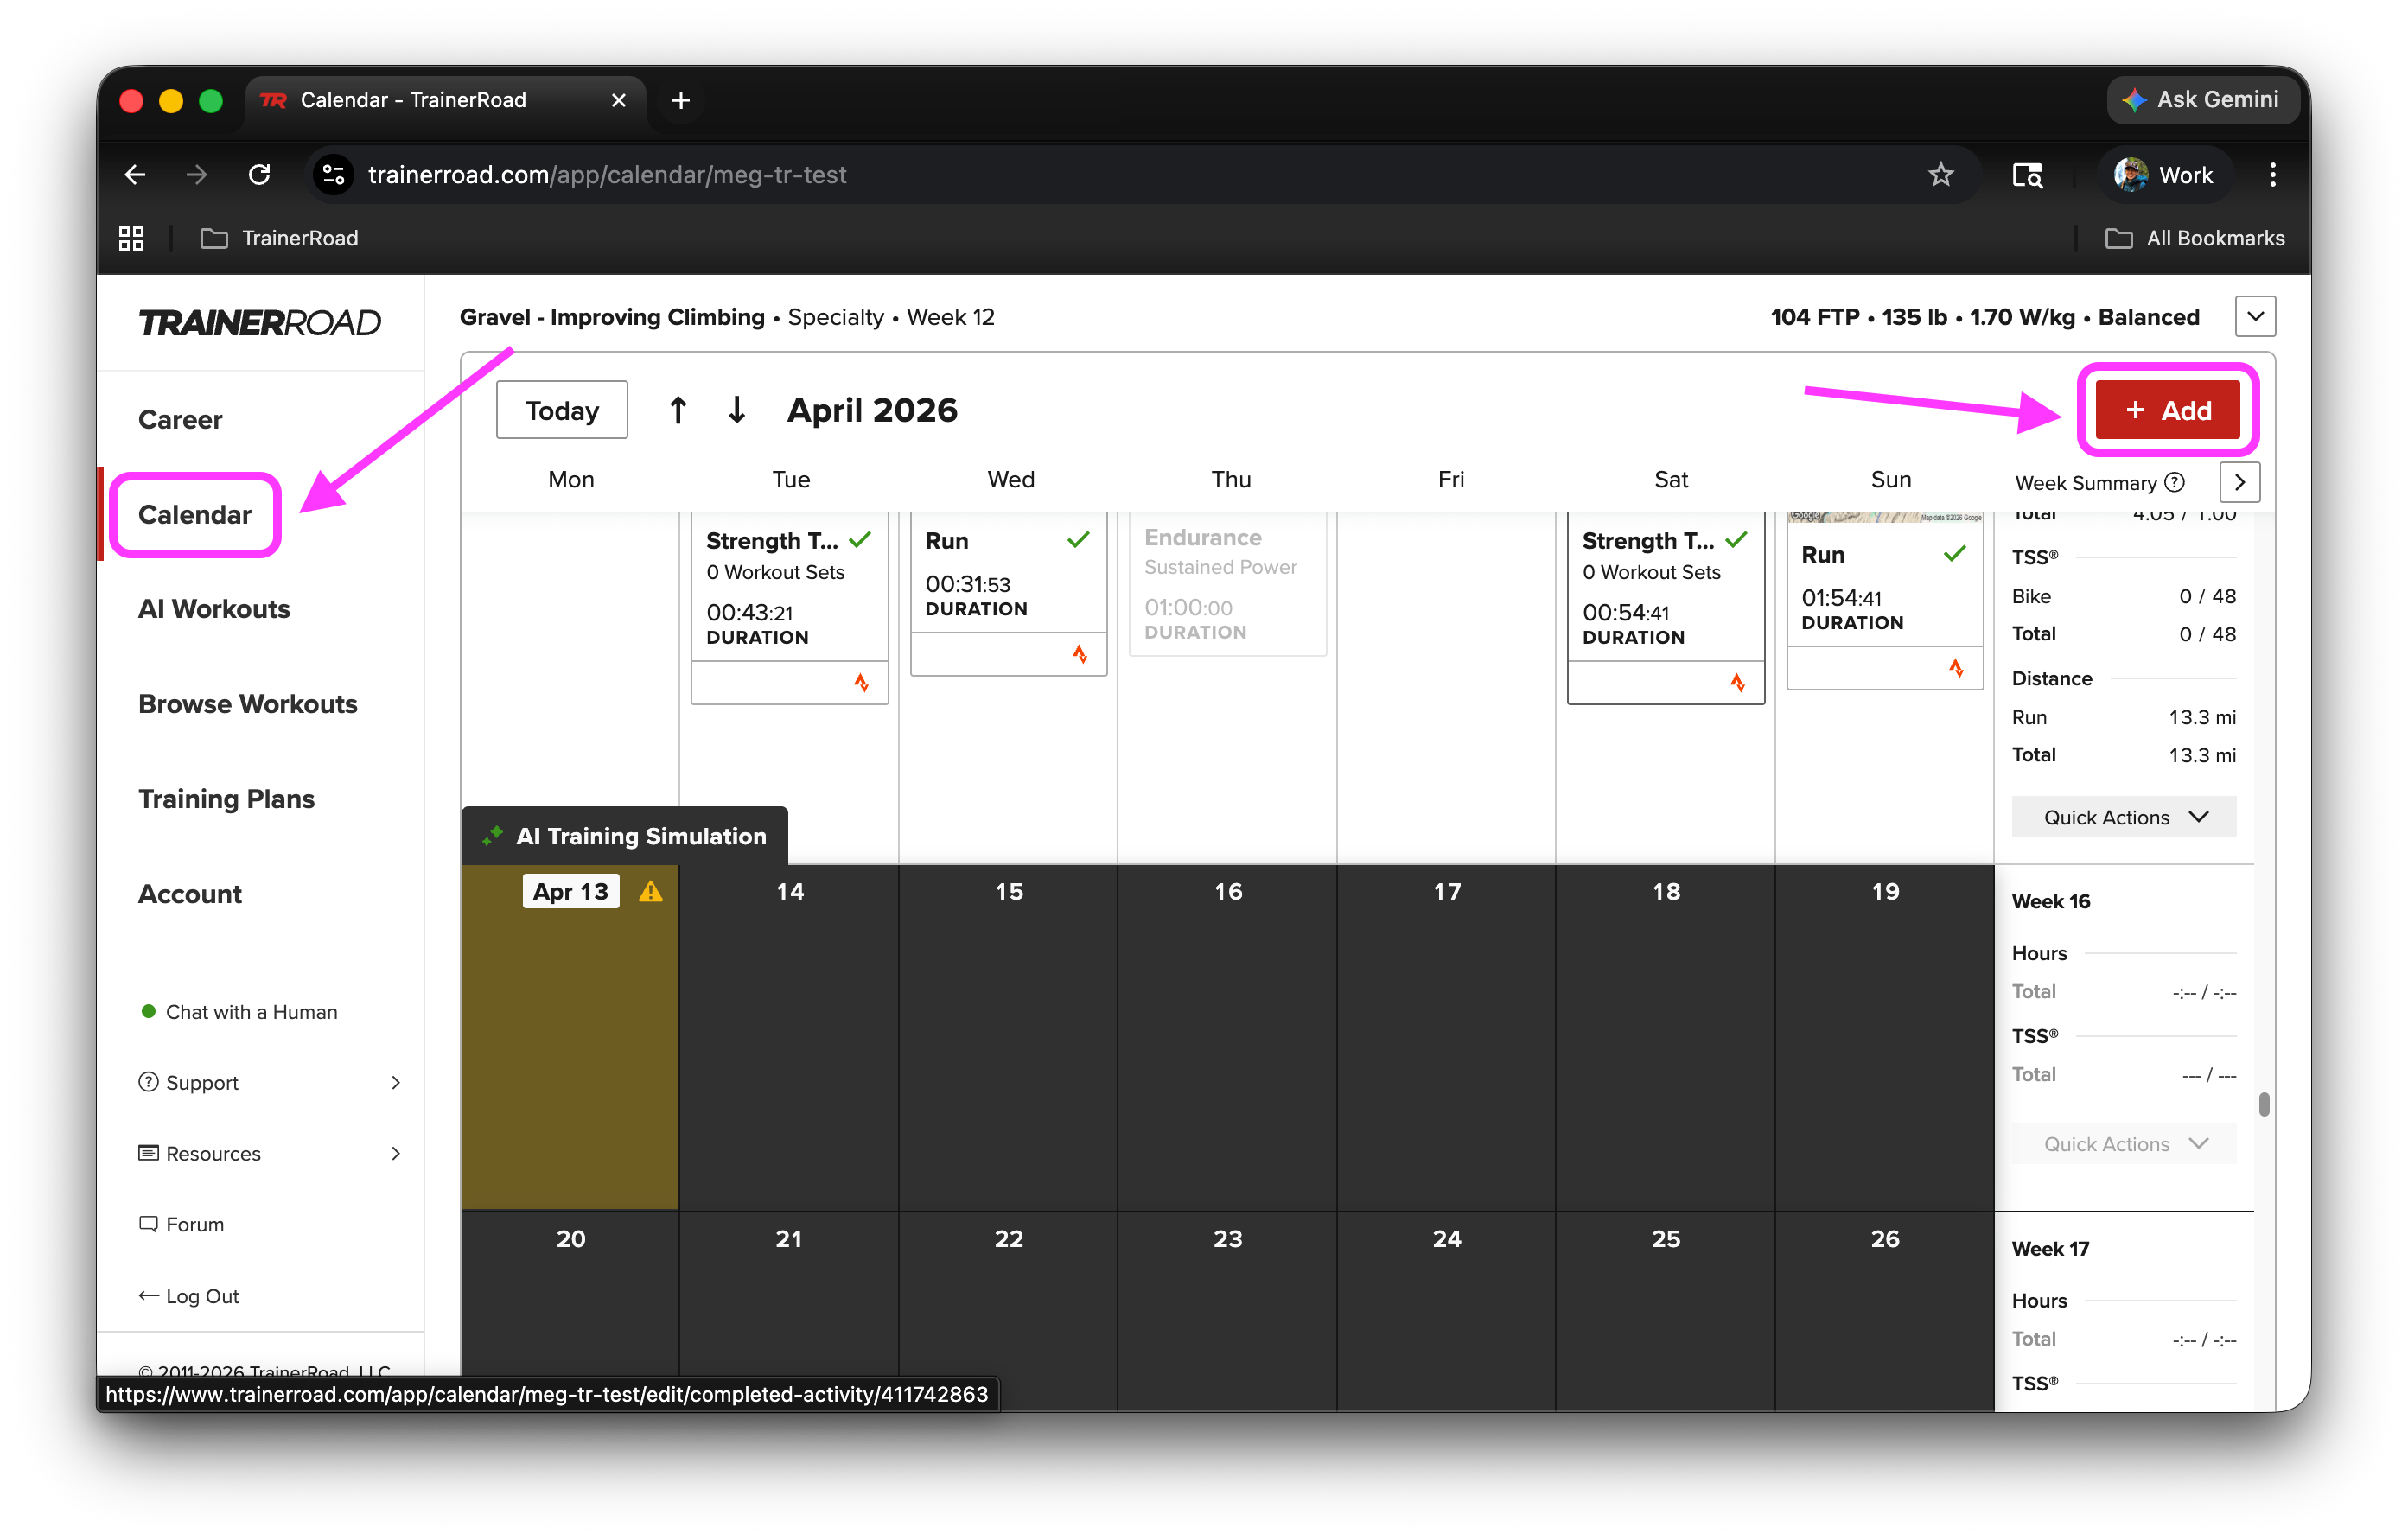
Task: Click the AI Training Simulation sparkle icon
Action: tap(492, 836)
